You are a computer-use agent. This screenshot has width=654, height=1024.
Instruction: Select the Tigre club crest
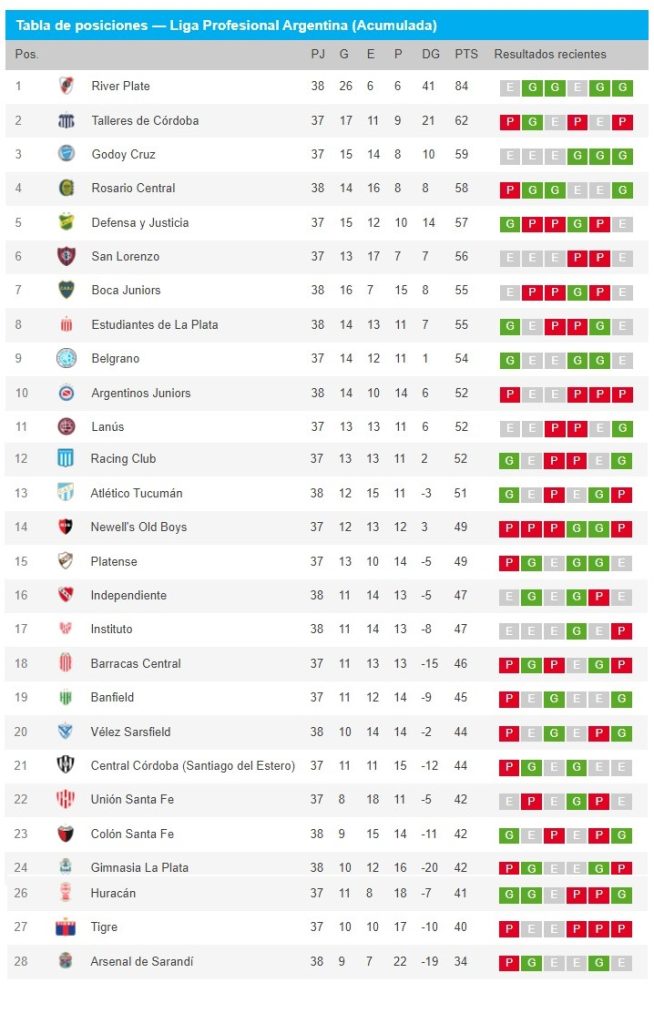point(65,927)
